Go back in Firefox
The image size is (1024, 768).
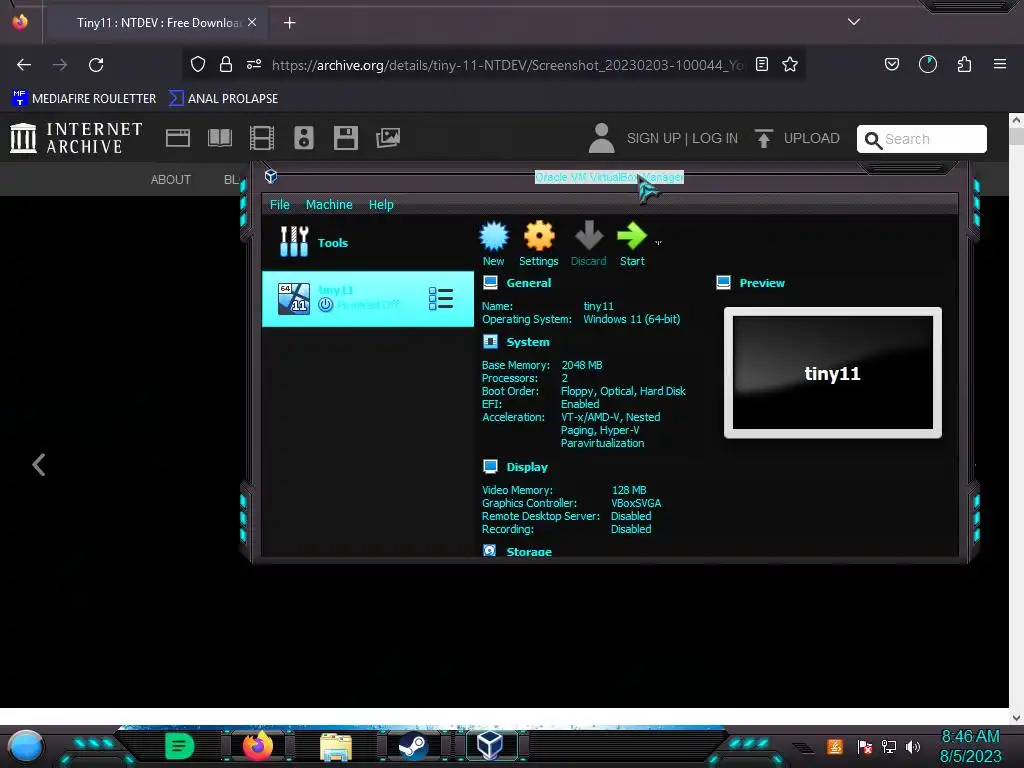click(x=24, y=65)
